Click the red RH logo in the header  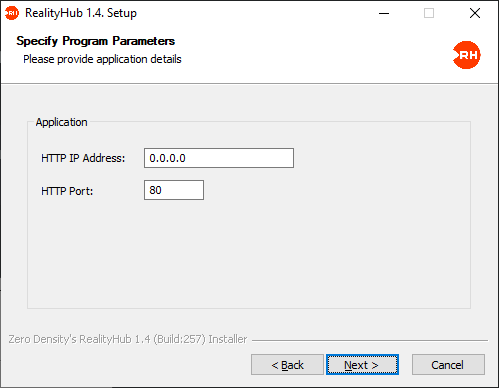click(467, 55)
